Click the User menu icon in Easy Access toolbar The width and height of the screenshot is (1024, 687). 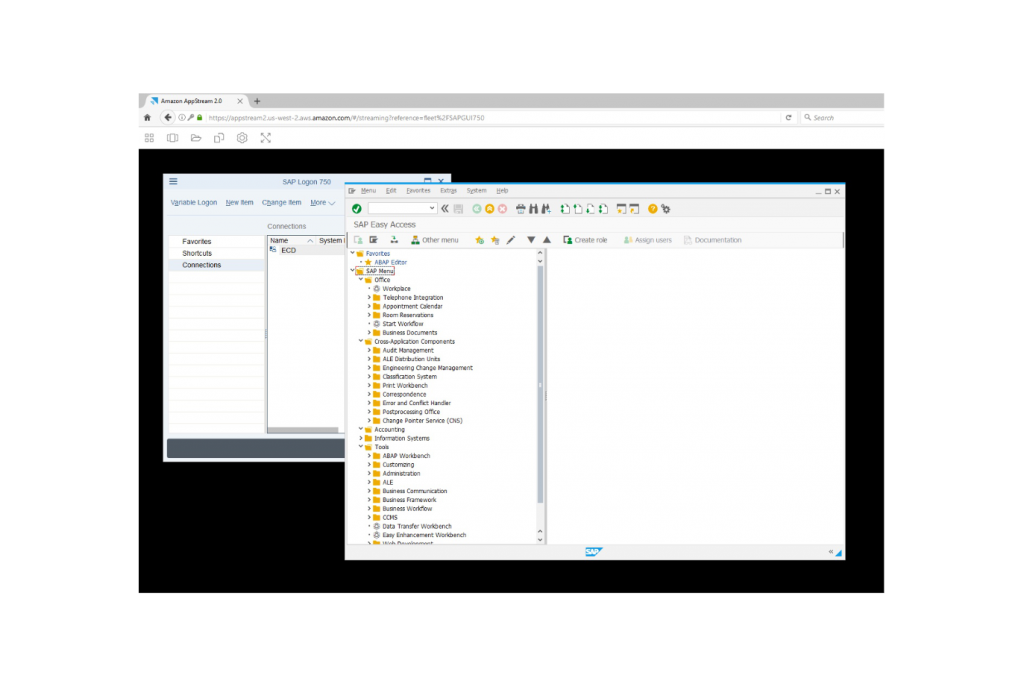tap(359, 240)
